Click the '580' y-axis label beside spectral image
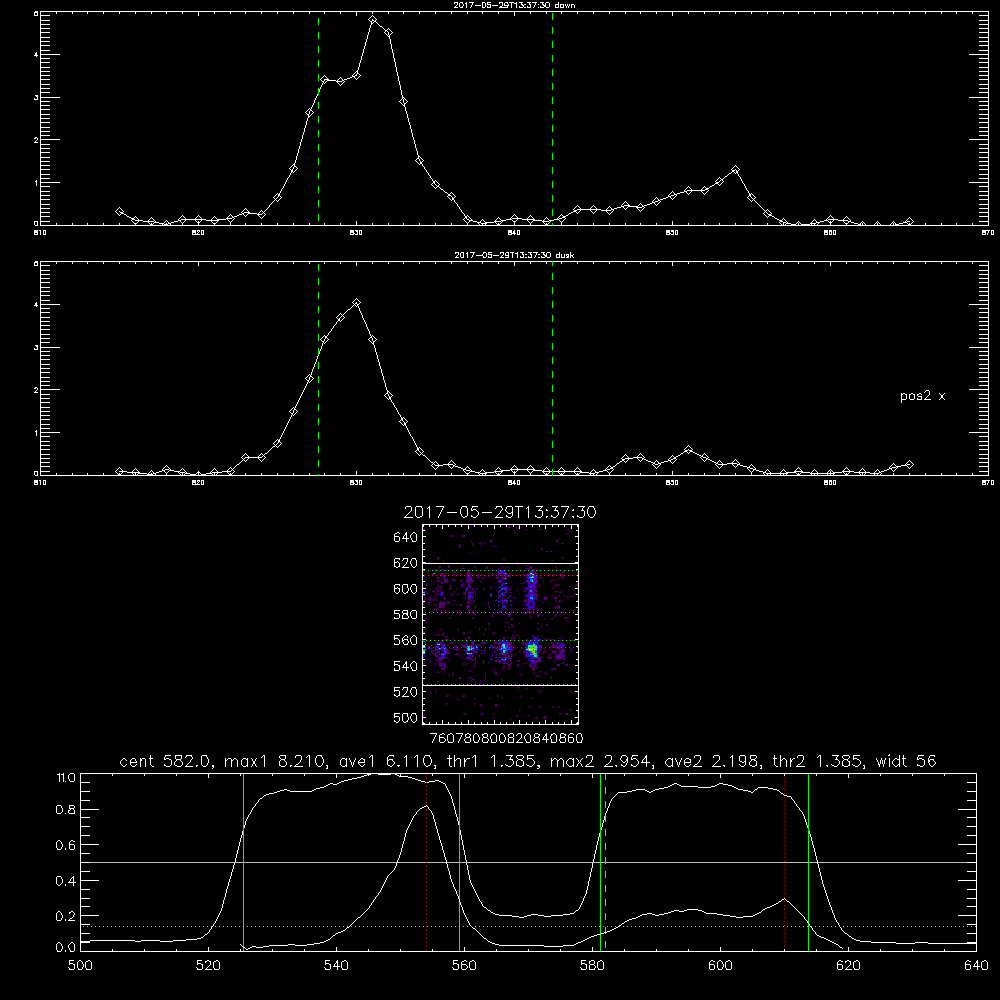The height and width of the screenshot is (1000, 1000). tap(406, 615)
